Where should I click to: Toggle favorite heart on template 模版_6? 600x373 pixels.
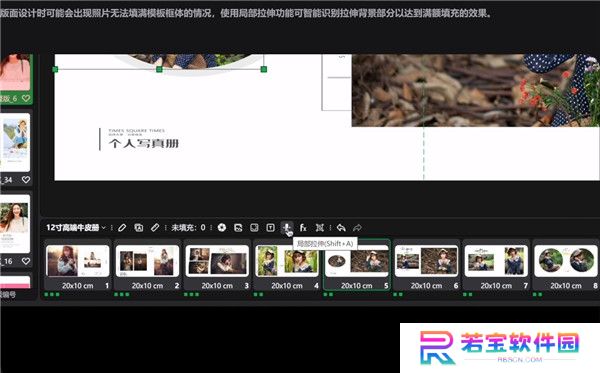click(x=26, y=98)
